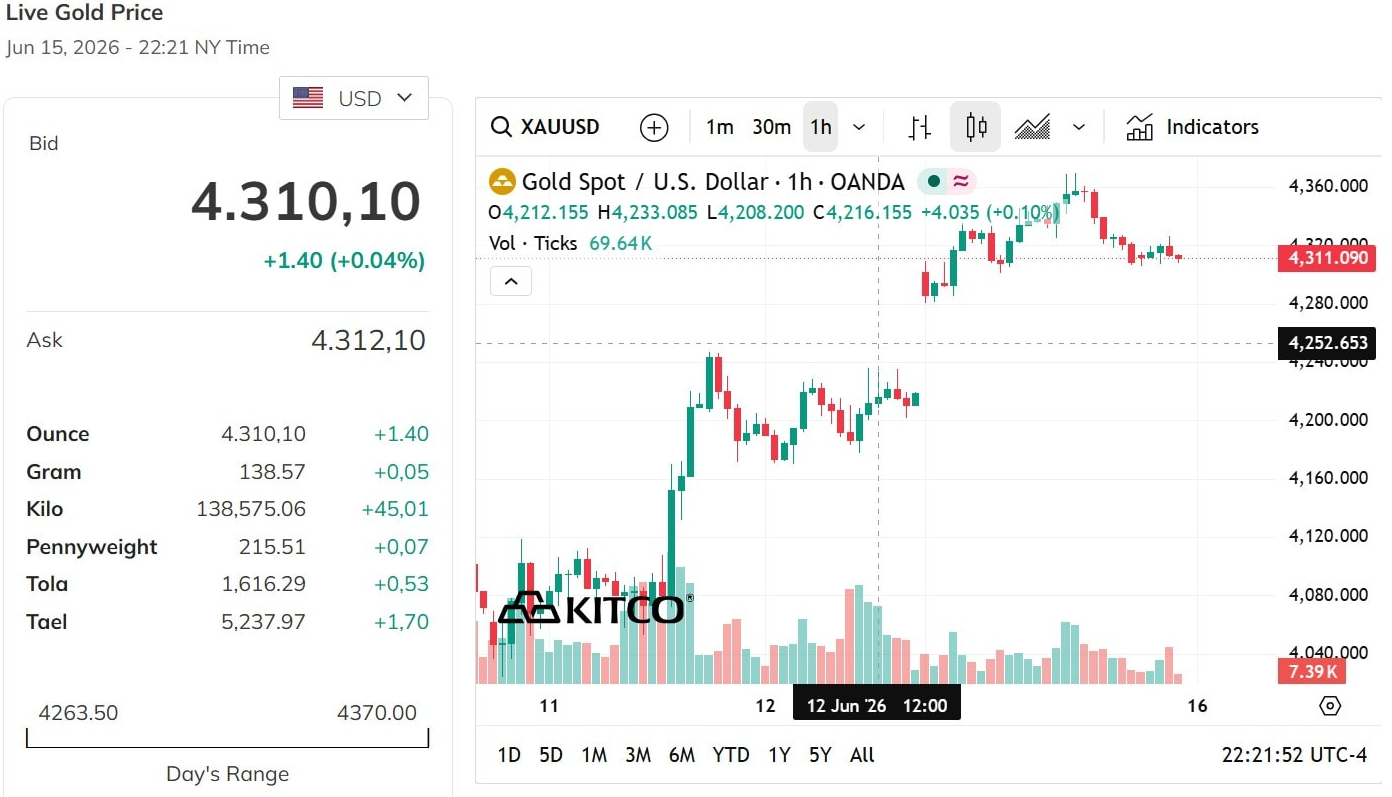Click the add symbol plus icon
The width and height of the screenshot is (1392, 797).
point(654,127)
